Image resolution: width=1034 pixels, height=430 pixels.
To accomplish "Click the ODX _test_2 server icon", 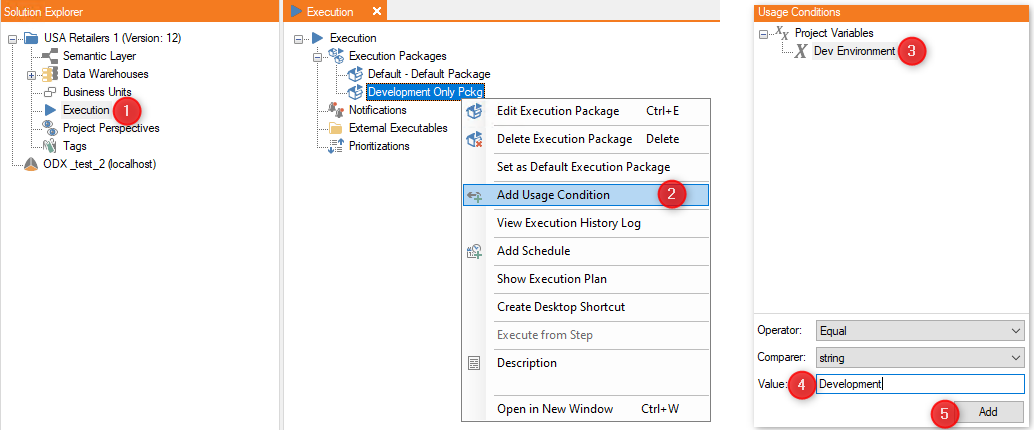I will pos(31,164).
